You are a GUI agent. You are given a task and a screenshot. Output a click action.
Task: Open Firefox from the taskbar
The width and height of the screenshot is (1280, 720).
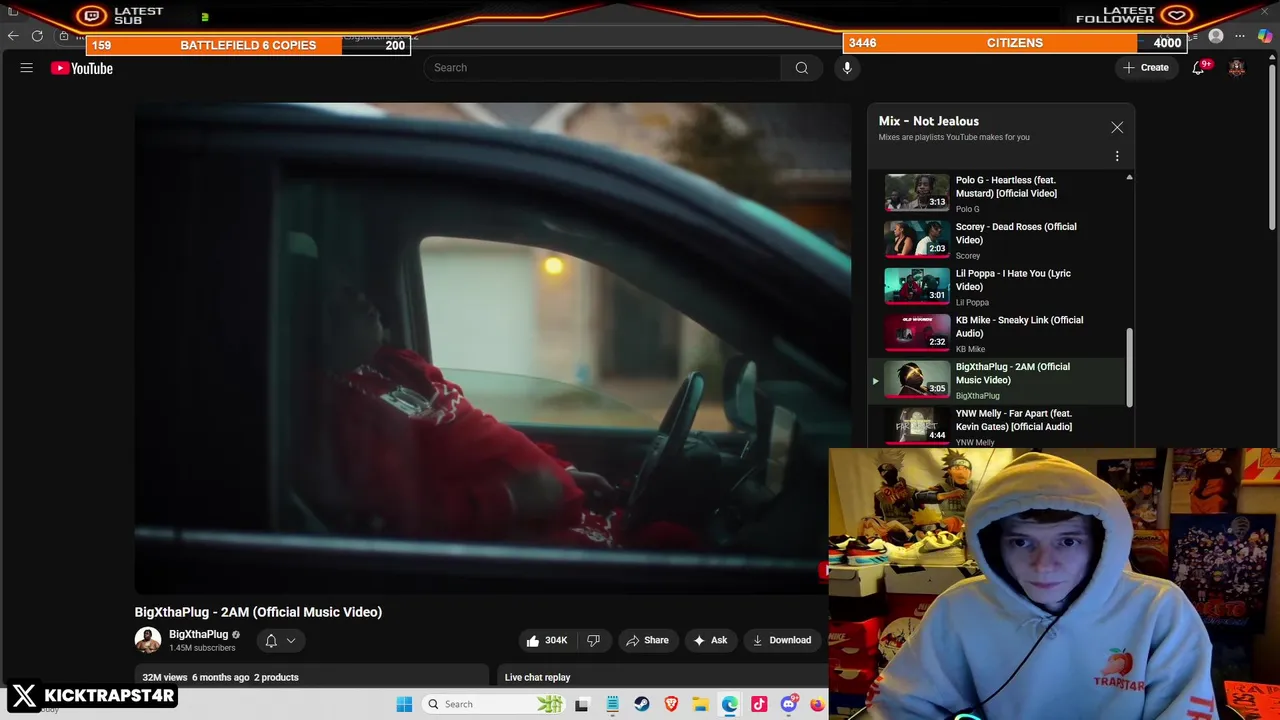[817, 704]
